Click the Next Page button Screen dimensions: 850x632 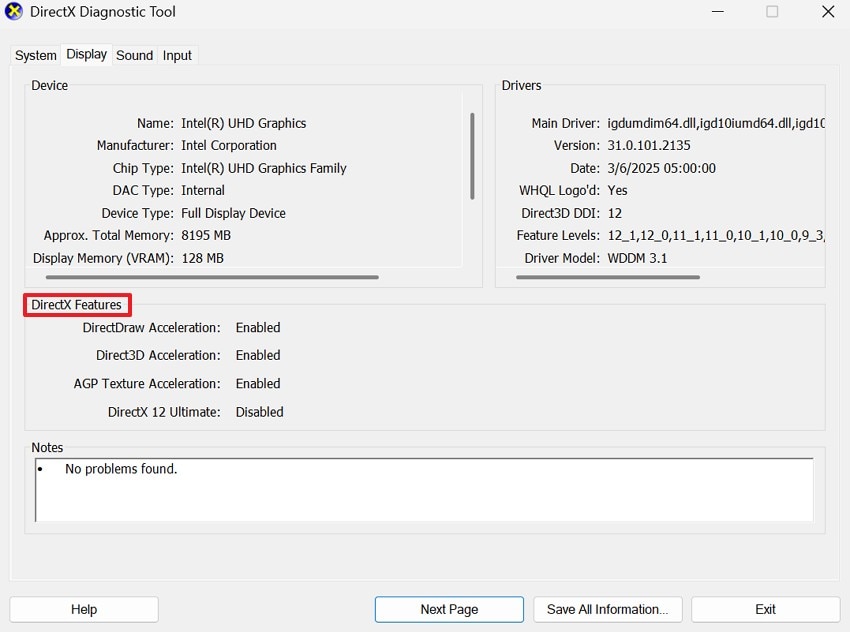(x=448, y=609)
